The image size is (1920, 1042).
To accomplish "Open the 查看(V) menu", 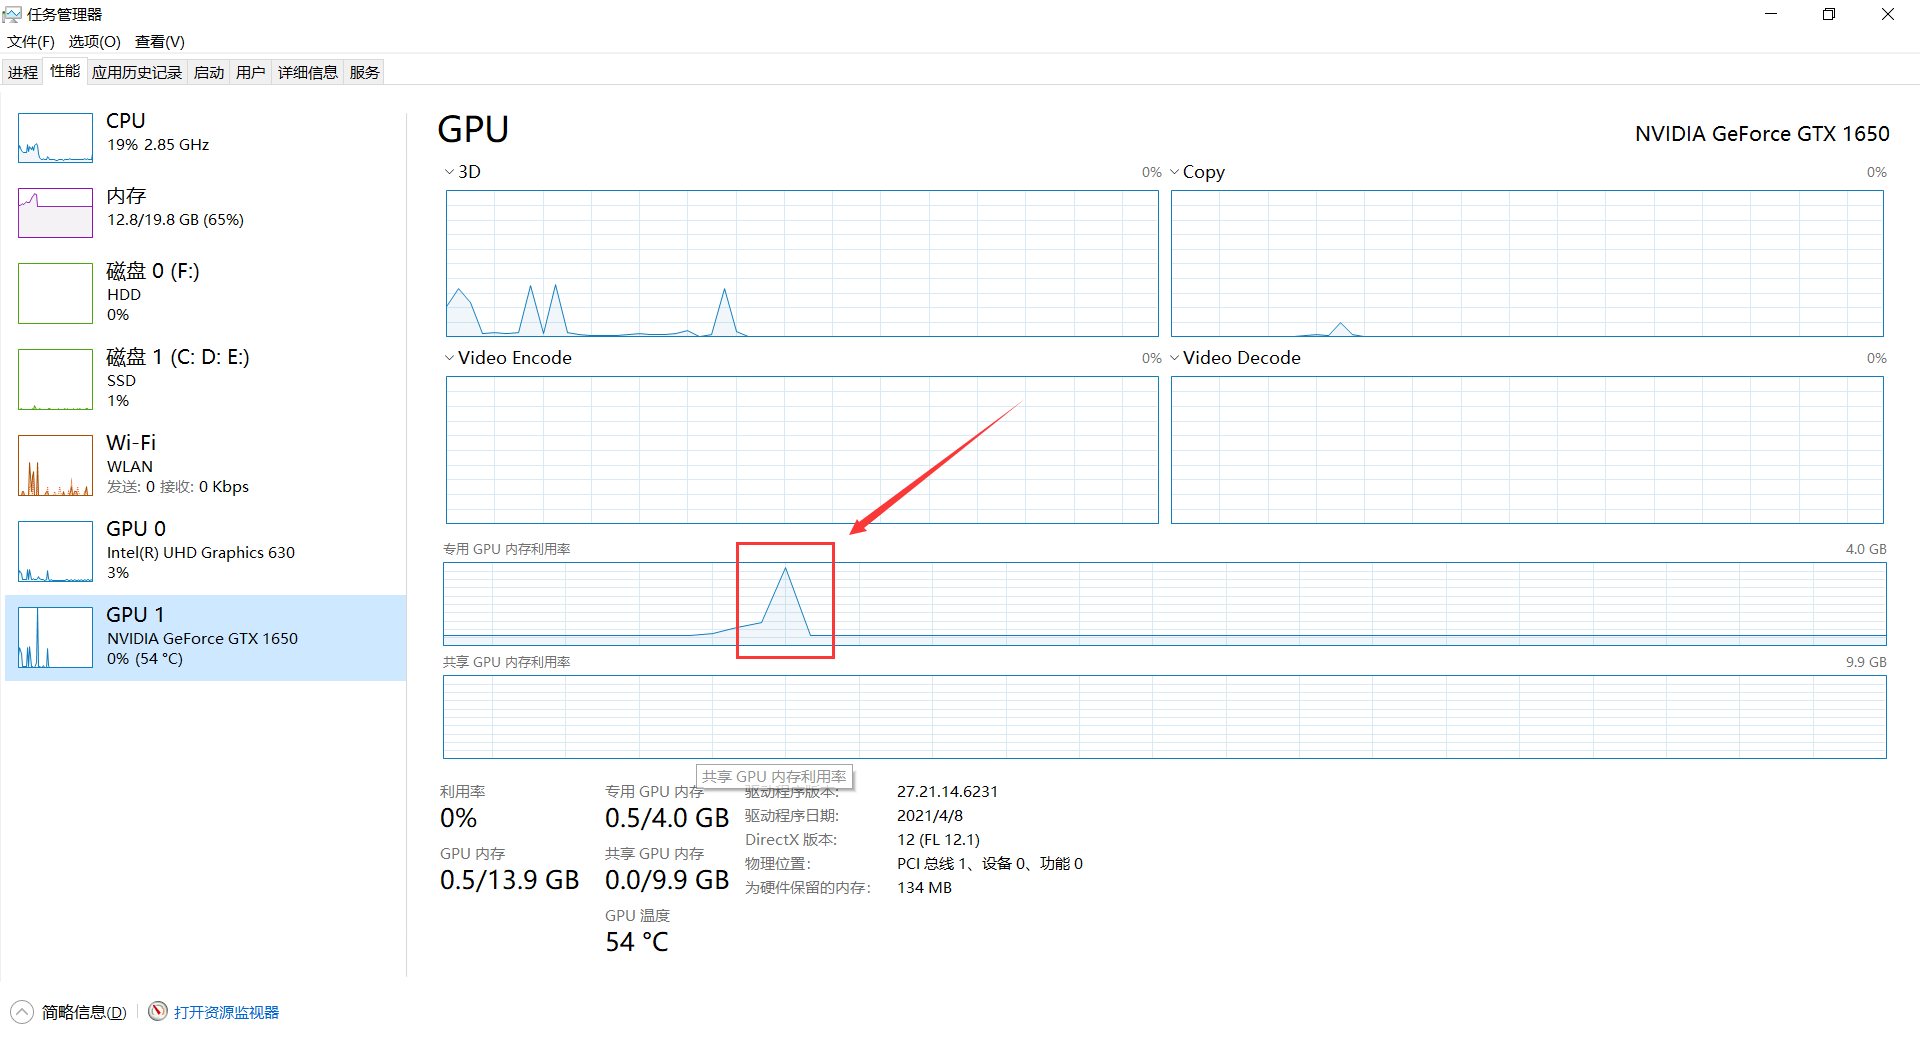I will pos(160,41).
